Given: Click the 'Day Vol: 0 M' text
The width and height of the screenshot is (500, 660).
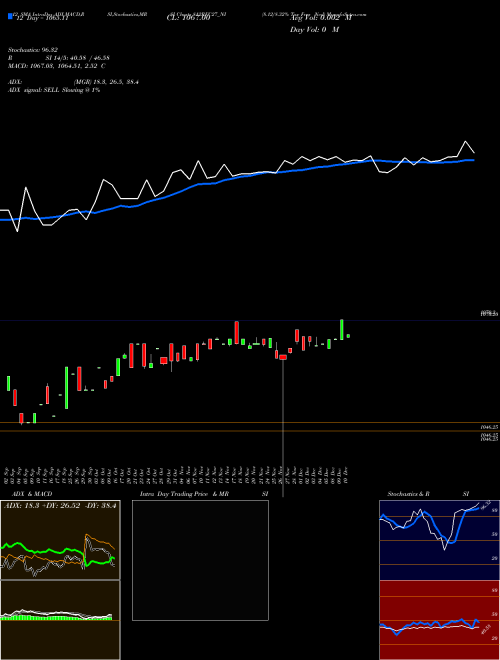Looking at the screenshot, I should [314, 30].
